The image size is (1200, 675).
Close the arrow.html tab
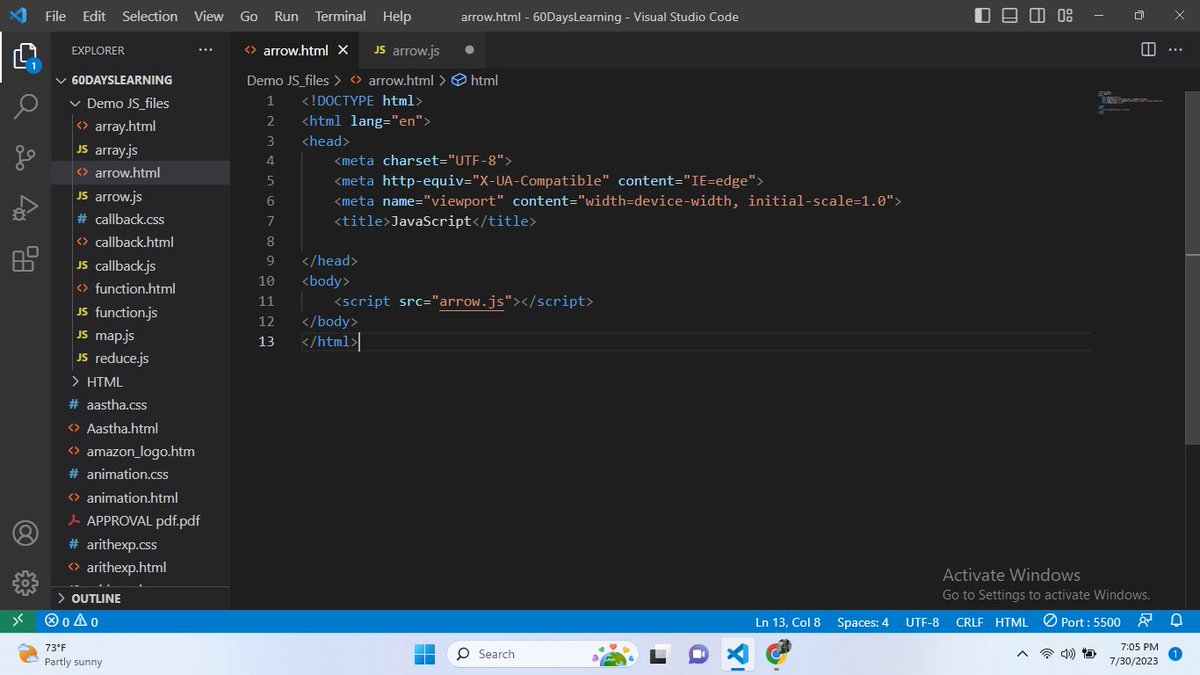[x=343, y=50]
